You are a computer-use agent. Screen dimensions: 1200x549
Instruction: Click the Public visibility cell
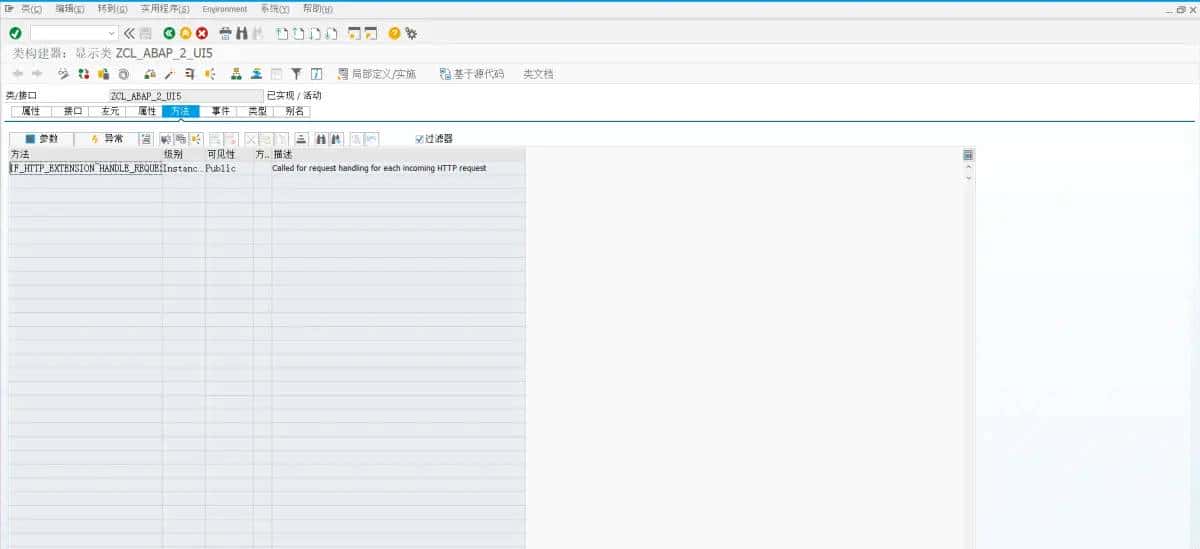229,168
